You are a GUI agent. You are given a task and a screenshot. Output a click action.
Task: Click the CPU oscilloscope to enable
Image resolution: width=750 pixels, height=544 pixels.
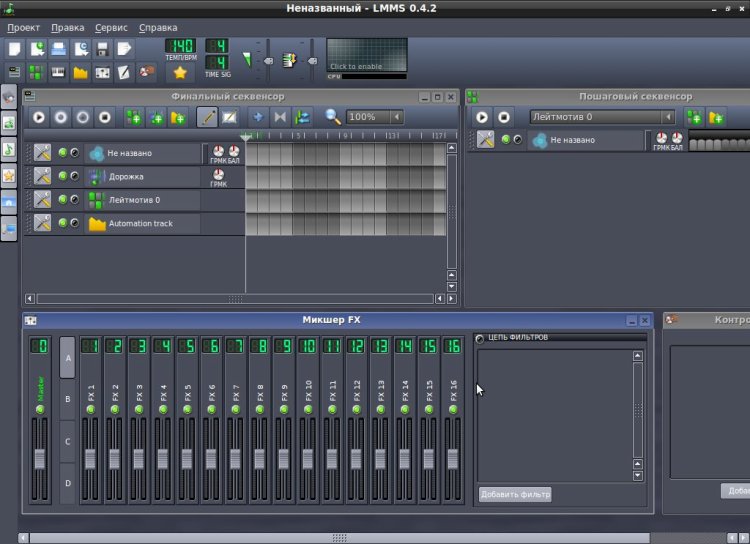(367, 55)
